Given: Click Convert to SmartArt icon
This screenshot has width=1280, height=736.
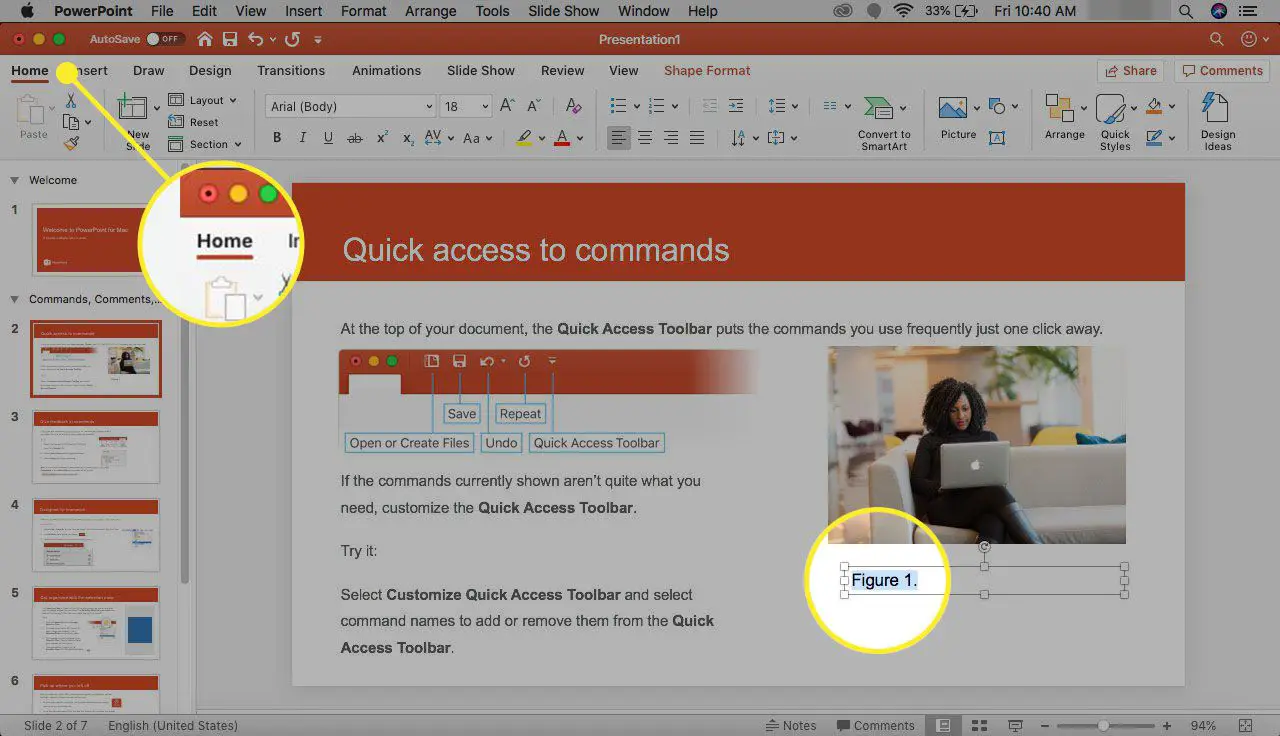Looking at the screenshot, I should 878,108.
